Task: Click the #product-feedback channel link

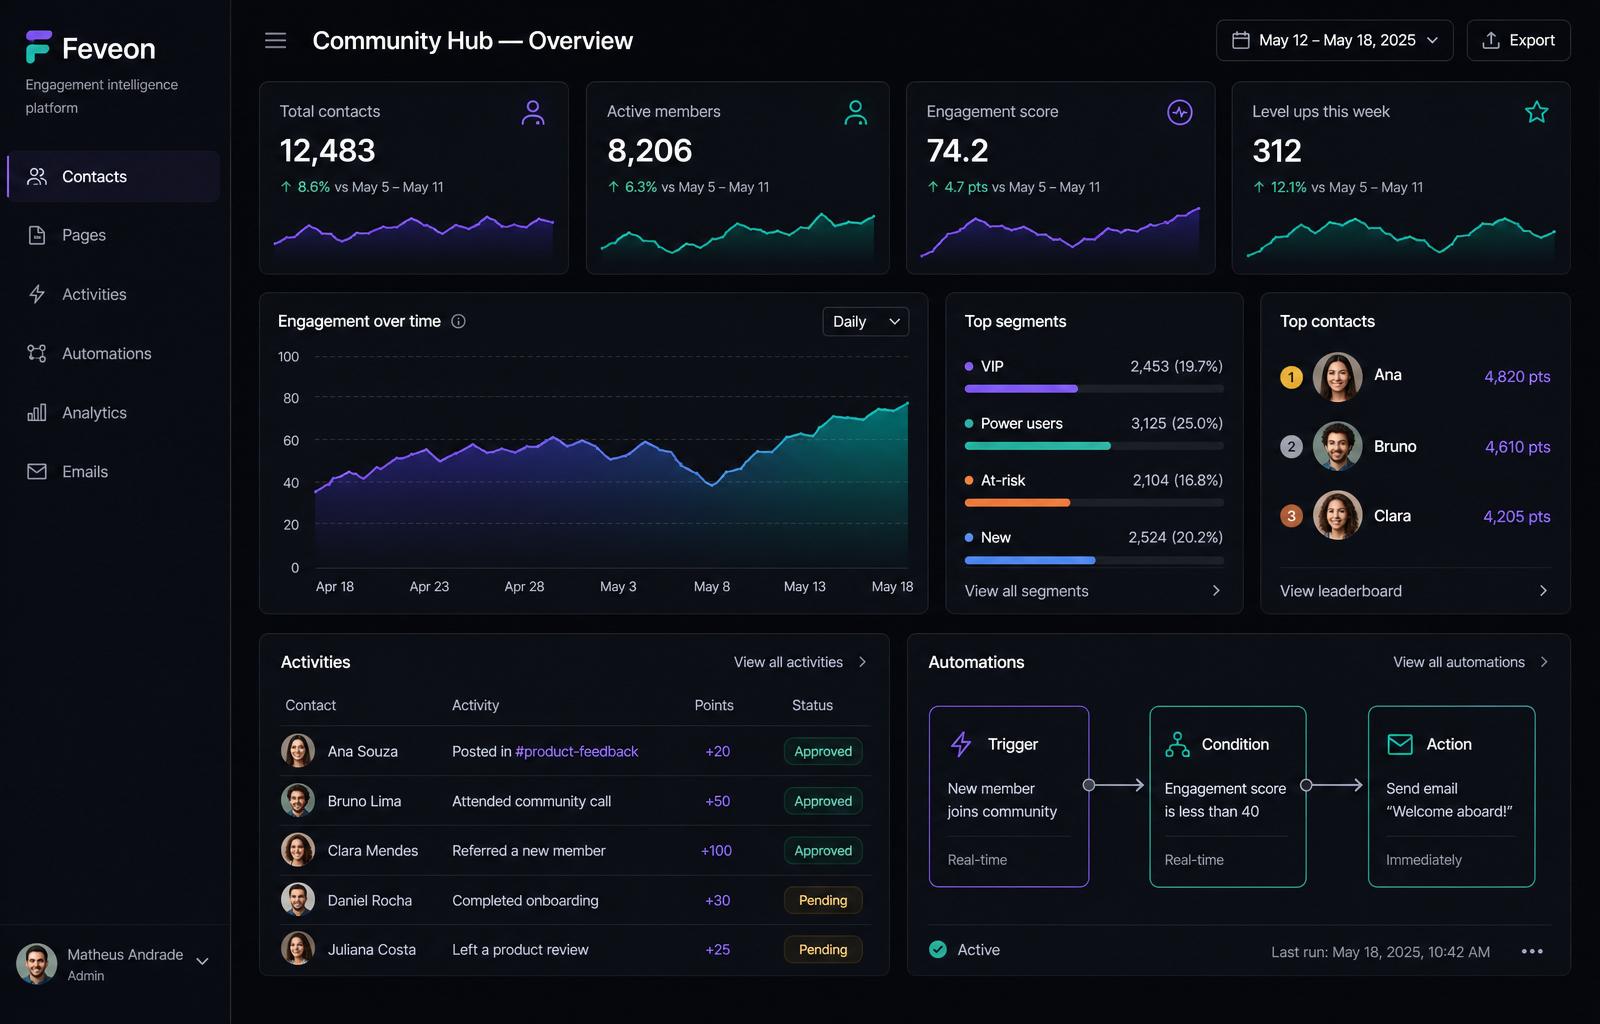Action: [x=576, y=751]
